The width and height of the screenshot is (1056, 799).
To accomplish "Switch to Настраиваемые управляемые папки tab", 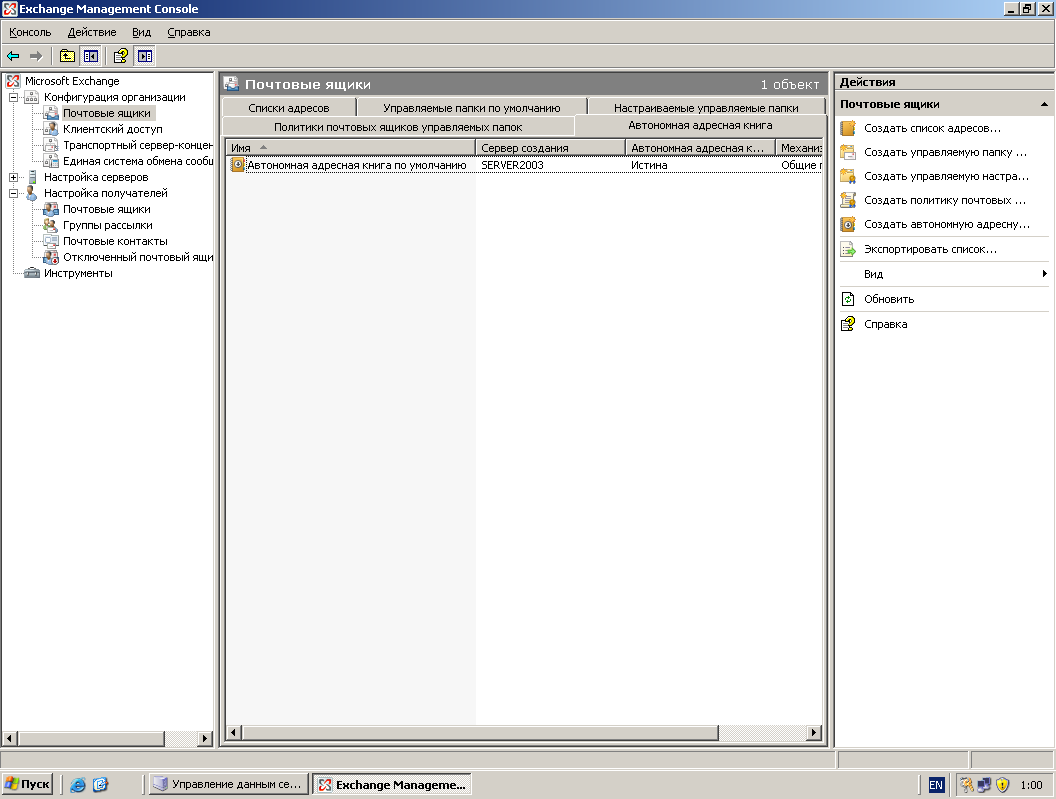I will tap(706, 108).
